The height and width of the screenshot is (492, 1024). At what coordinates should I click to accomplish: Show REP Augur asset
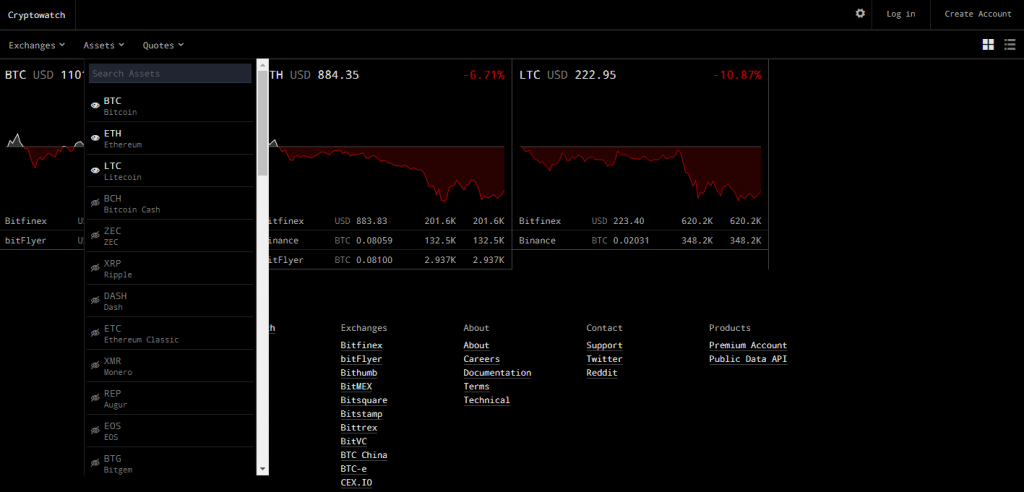coord(95,399)
